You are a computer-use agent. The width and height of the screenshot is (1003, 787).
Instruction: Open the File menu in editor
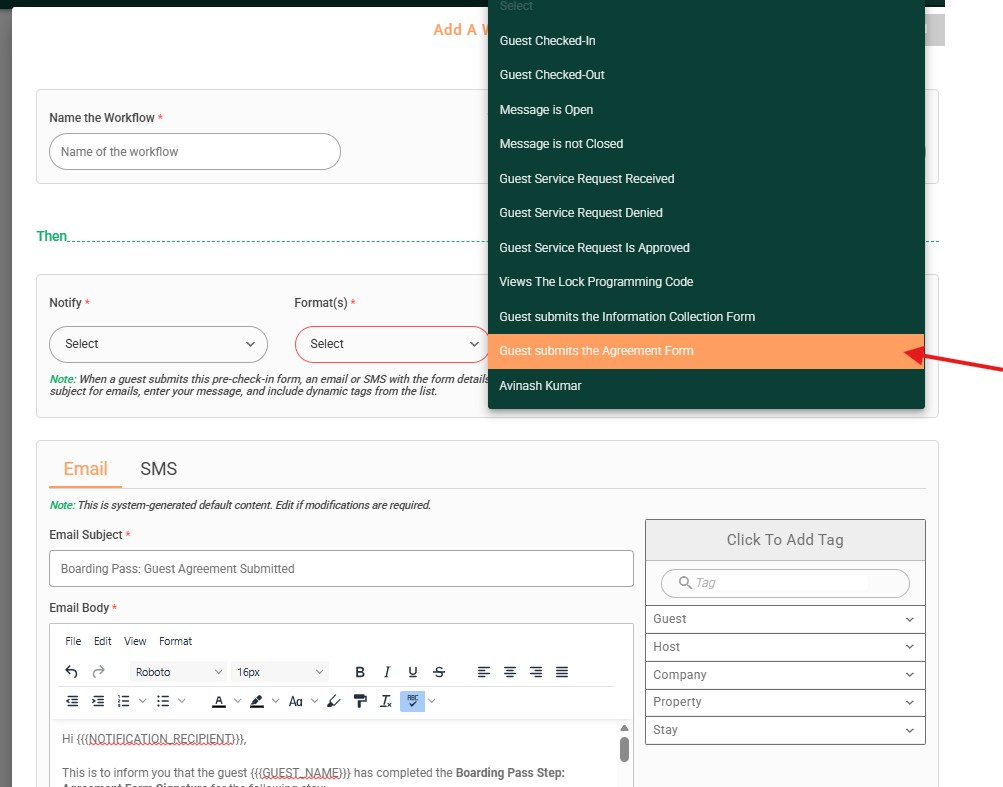click(x=73, y=641)
